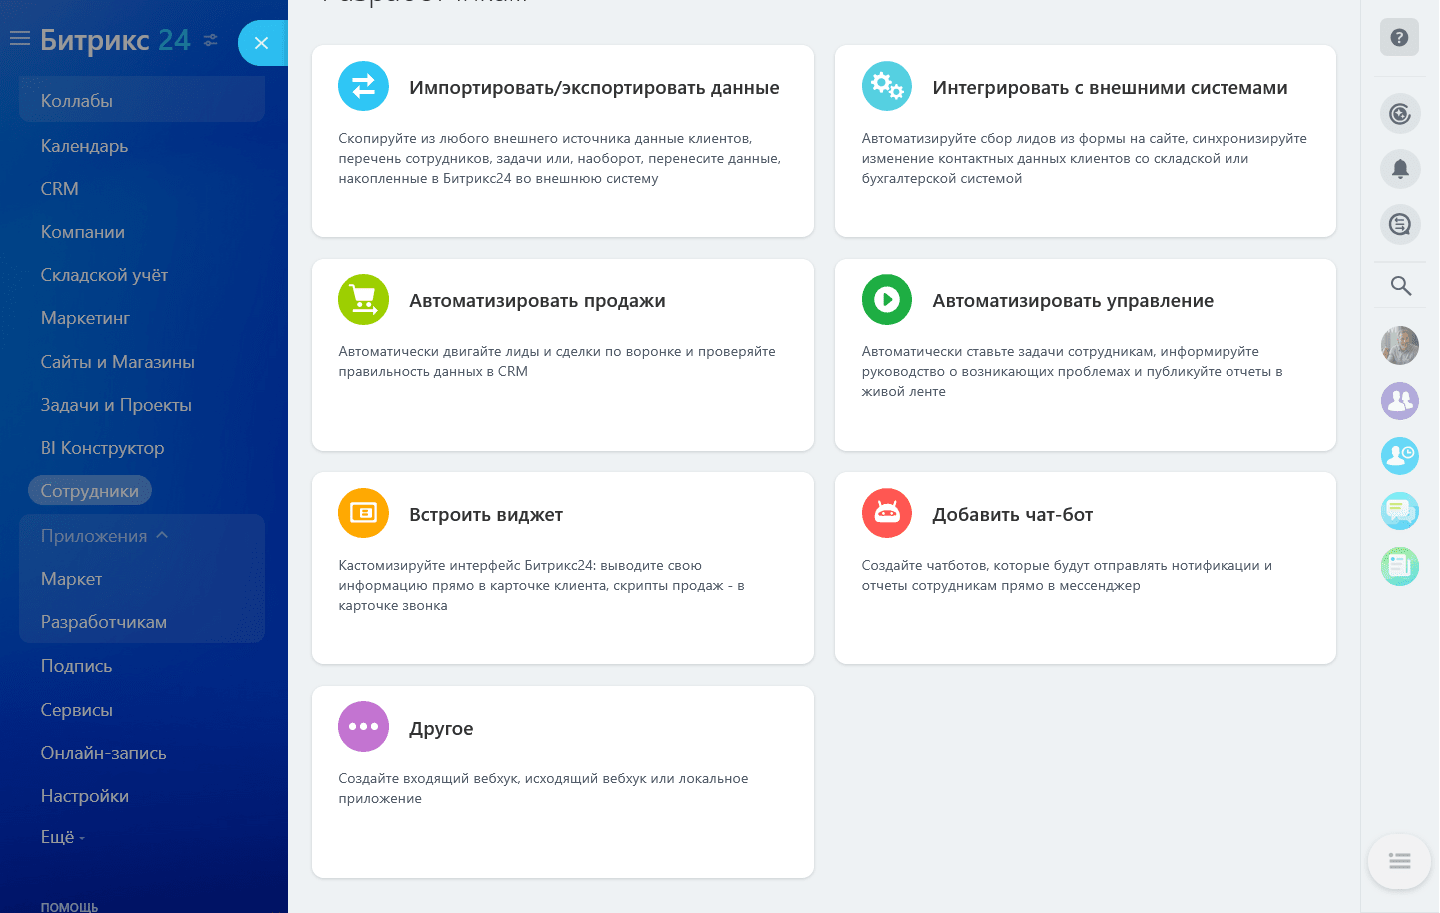
Task: Click the blue import/export arrows icon
Action: [363, 86]
